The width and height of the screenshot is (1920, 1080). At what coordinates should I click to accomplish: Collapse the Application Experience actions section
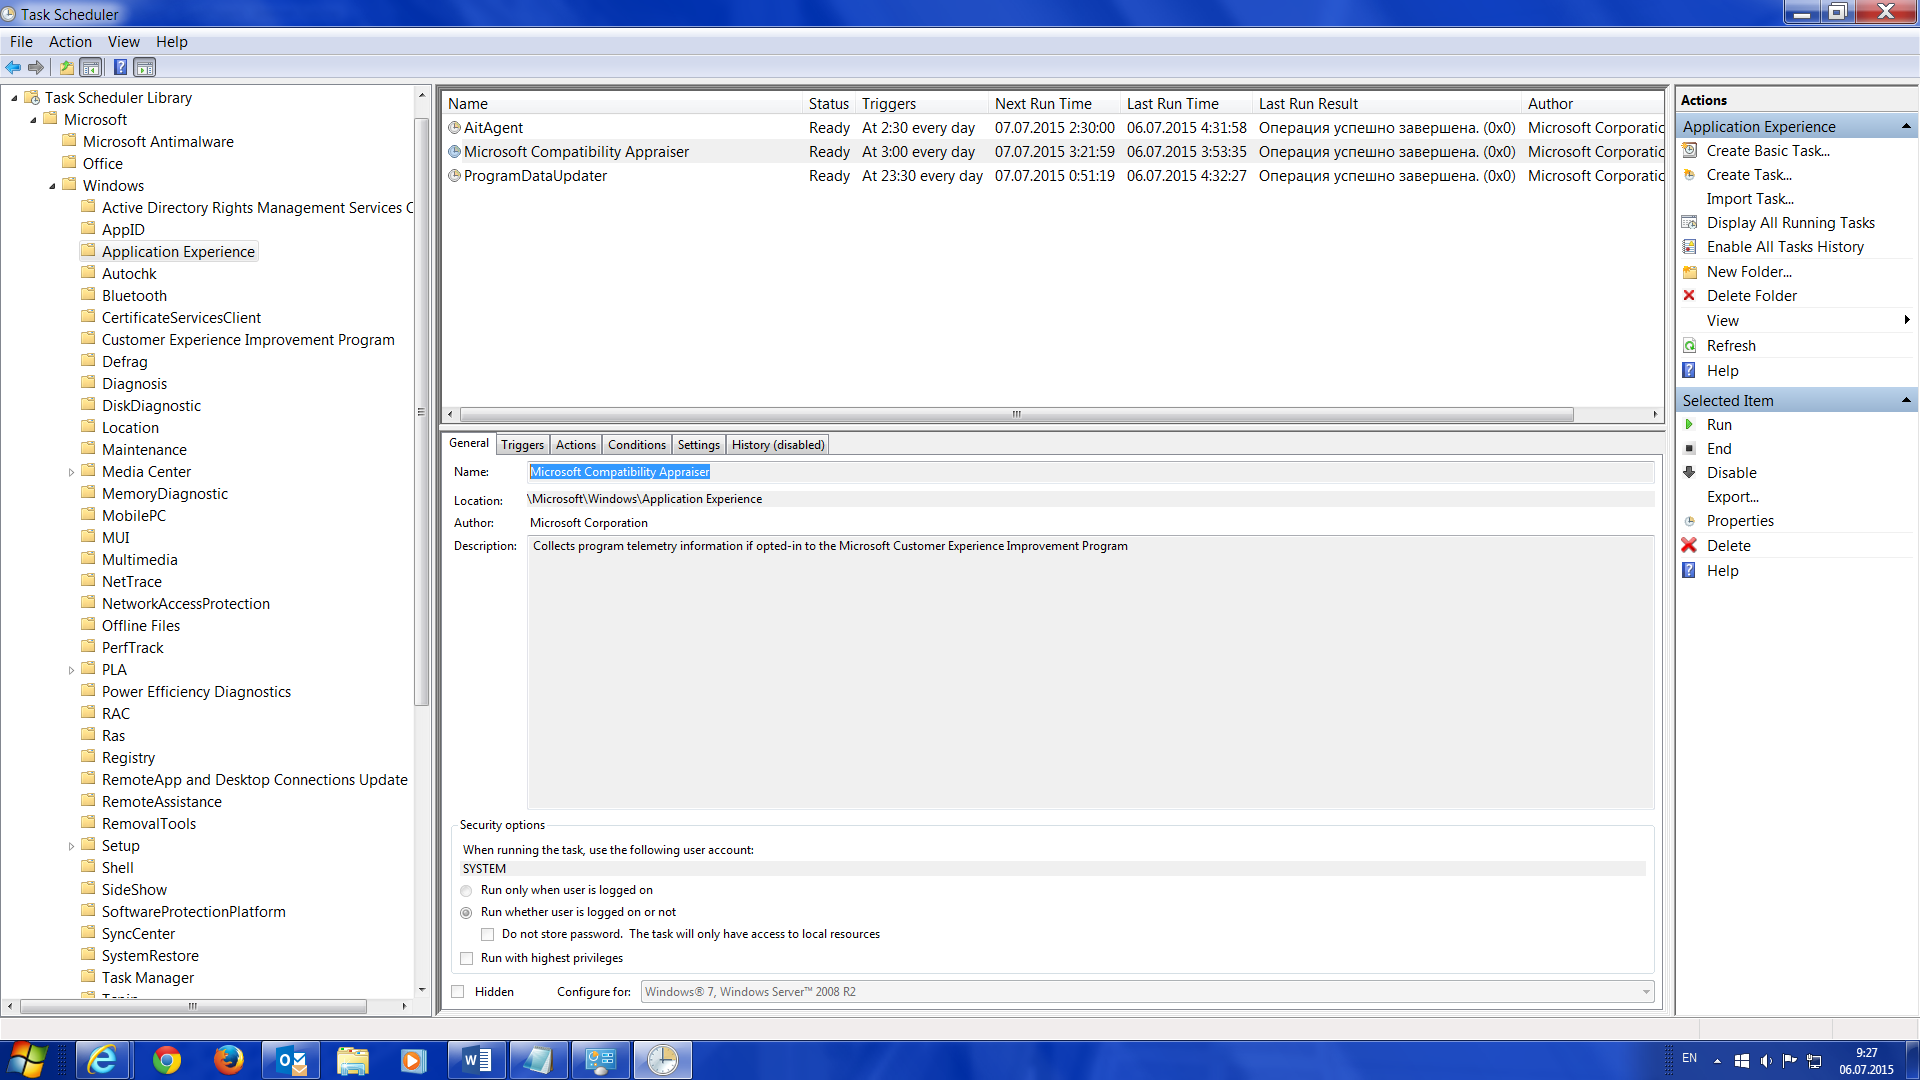click(1906, 126)
